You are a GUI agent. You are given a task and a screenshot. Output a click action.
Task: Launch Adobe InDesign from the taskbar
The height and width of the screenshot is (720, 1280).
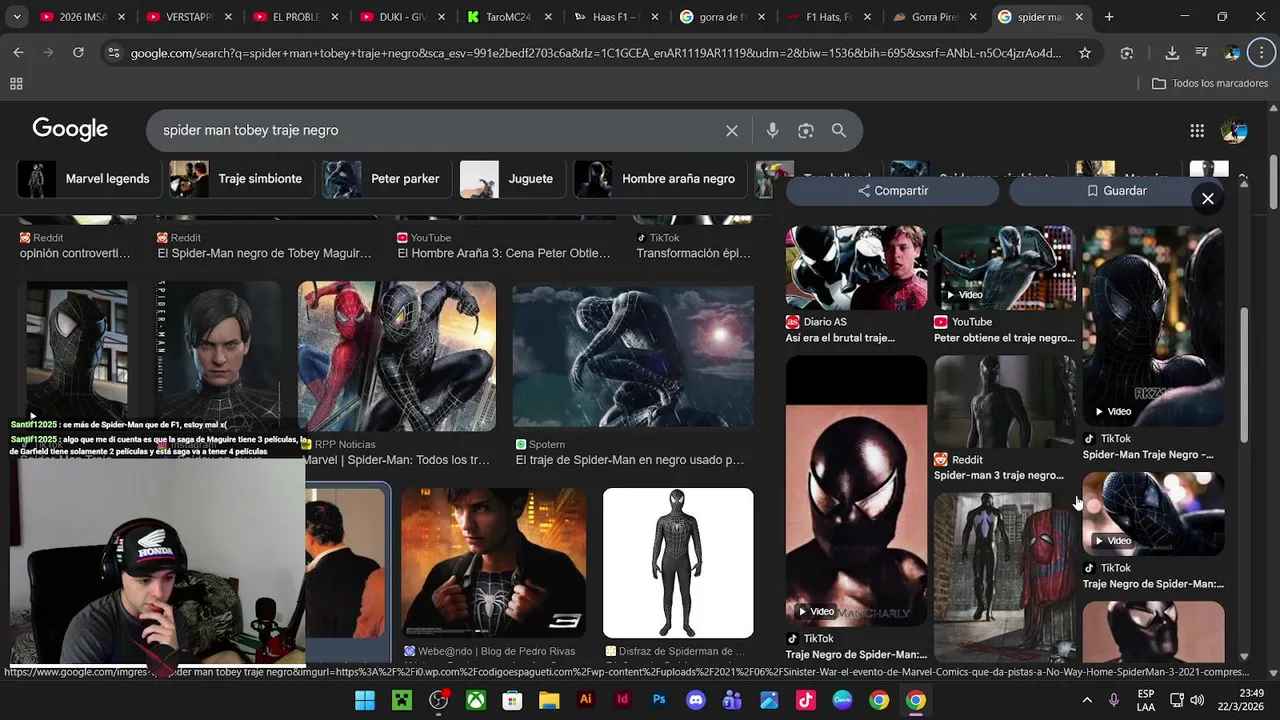tap(622, 700)
